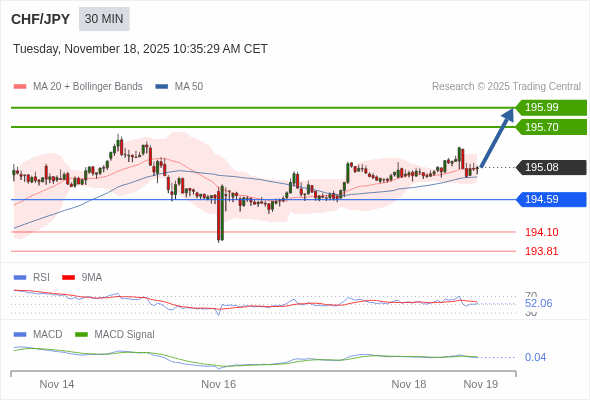Screen dimensions: 590x400
Task: Click the MA 50 blue legend swatch
Action: click(x=162, y=87)
